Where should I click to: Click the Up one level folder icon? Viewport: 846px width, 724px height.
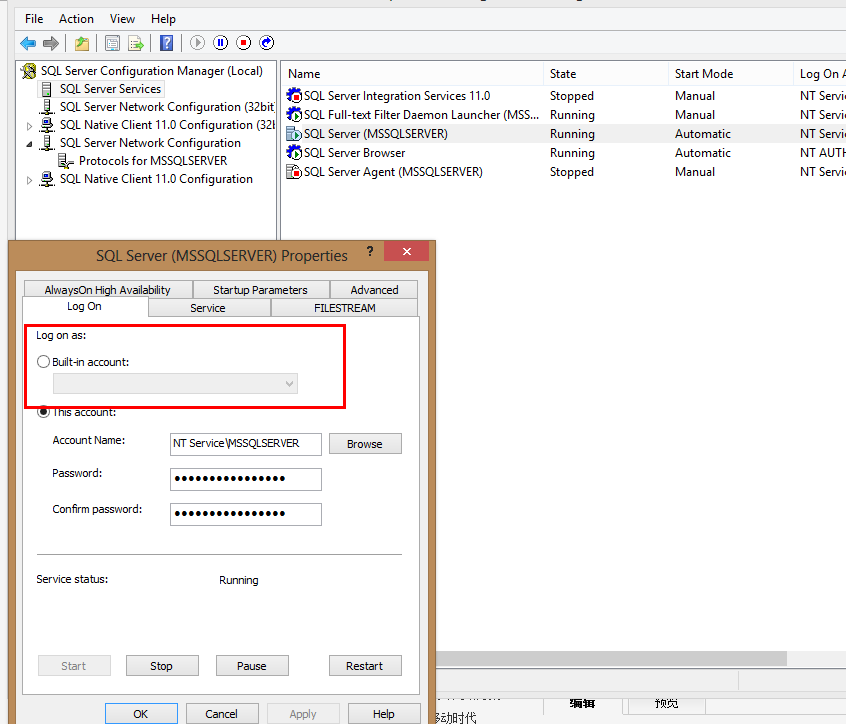(82, 43)
